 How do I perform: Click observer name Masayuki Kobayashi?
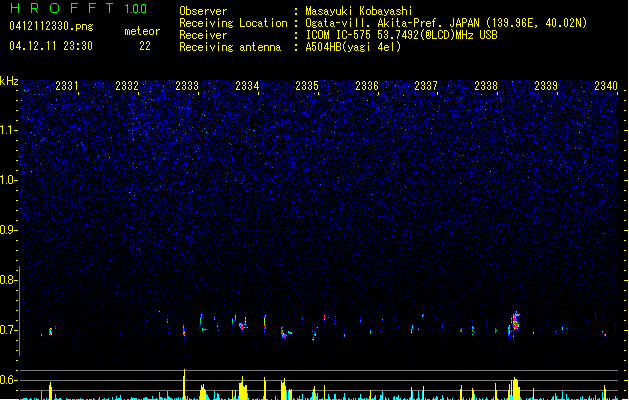(x=359, y=11)
